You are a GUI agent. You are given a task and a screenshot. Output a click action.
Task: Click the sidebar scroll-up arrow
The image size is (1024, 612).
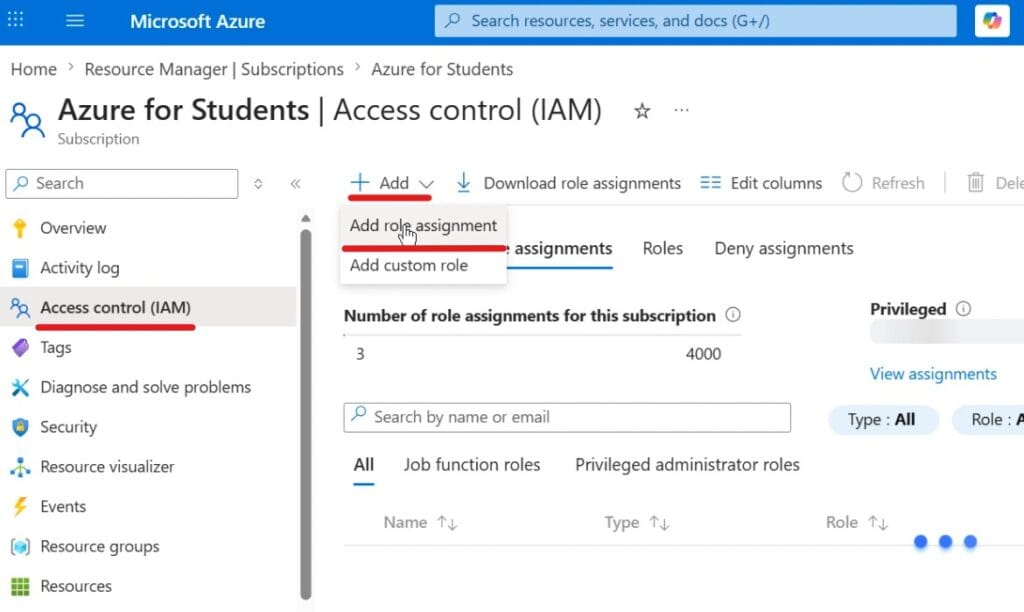[x=306, y=219]
